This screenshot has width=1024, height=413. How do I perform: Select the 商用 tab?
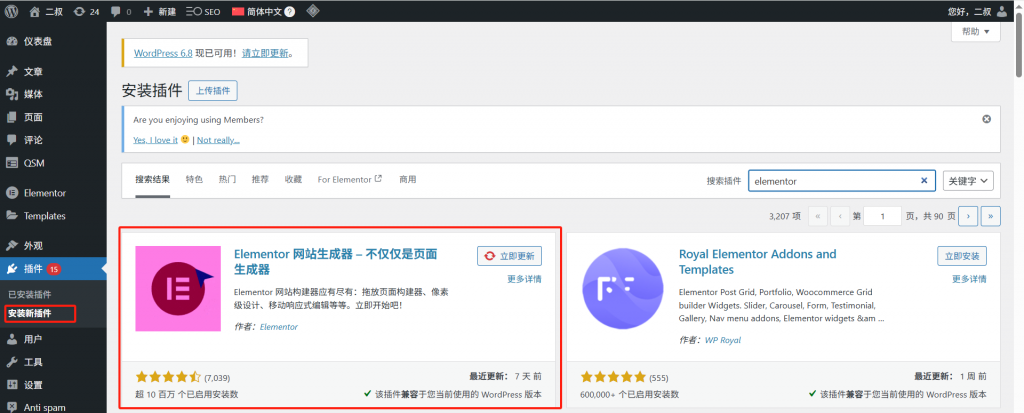coord(408,180)
